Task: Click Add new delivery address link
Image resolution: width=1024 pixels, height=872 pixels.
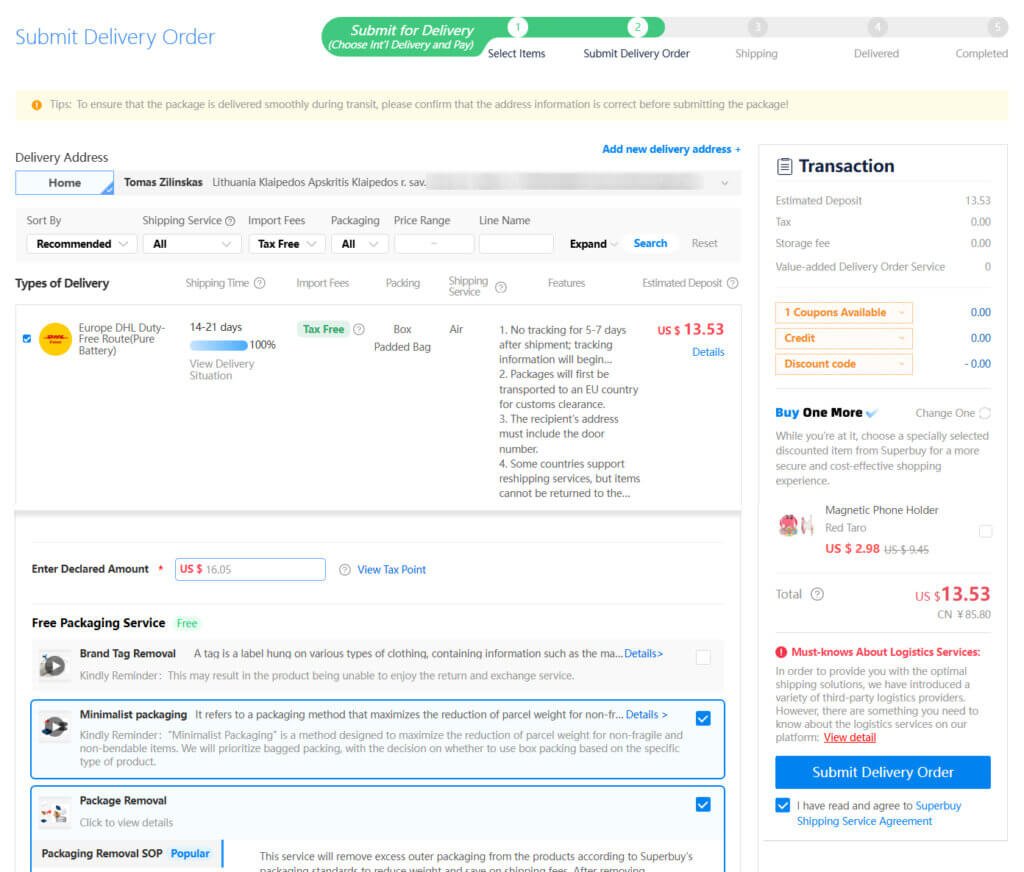Action: point(671,149)
